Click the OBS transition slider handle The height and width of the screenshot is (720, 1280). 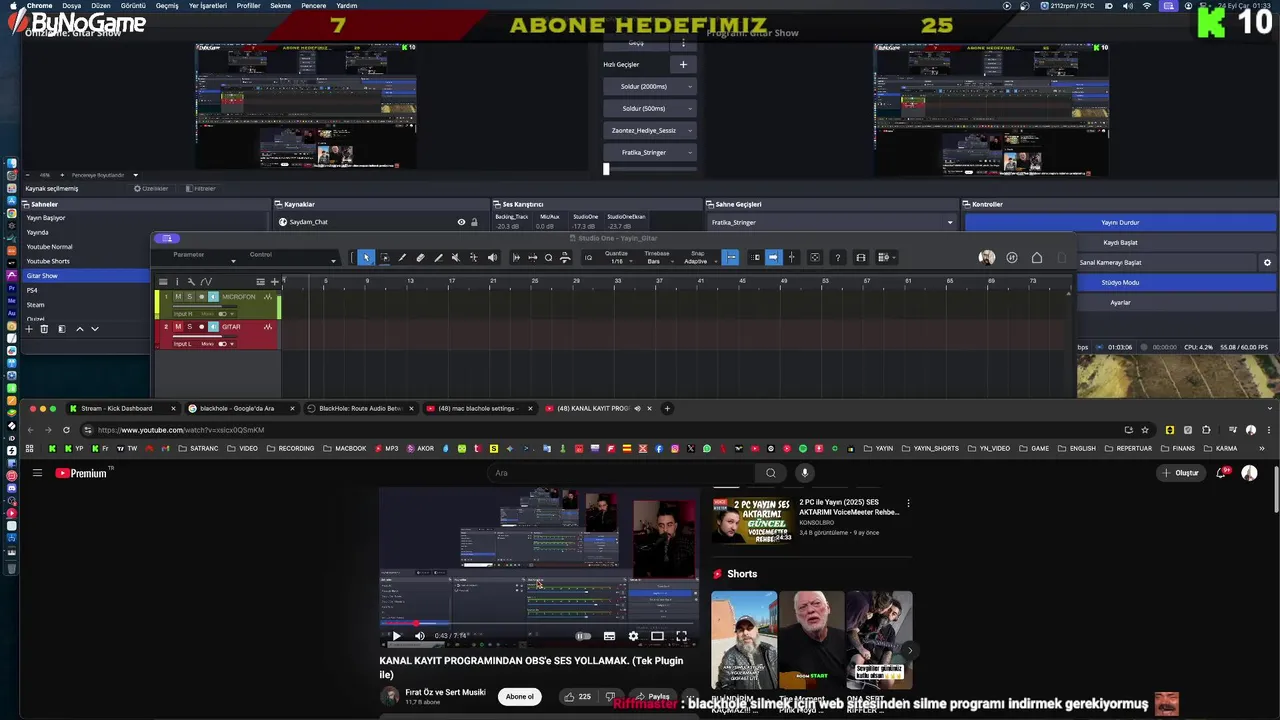[x=606, y=169]
